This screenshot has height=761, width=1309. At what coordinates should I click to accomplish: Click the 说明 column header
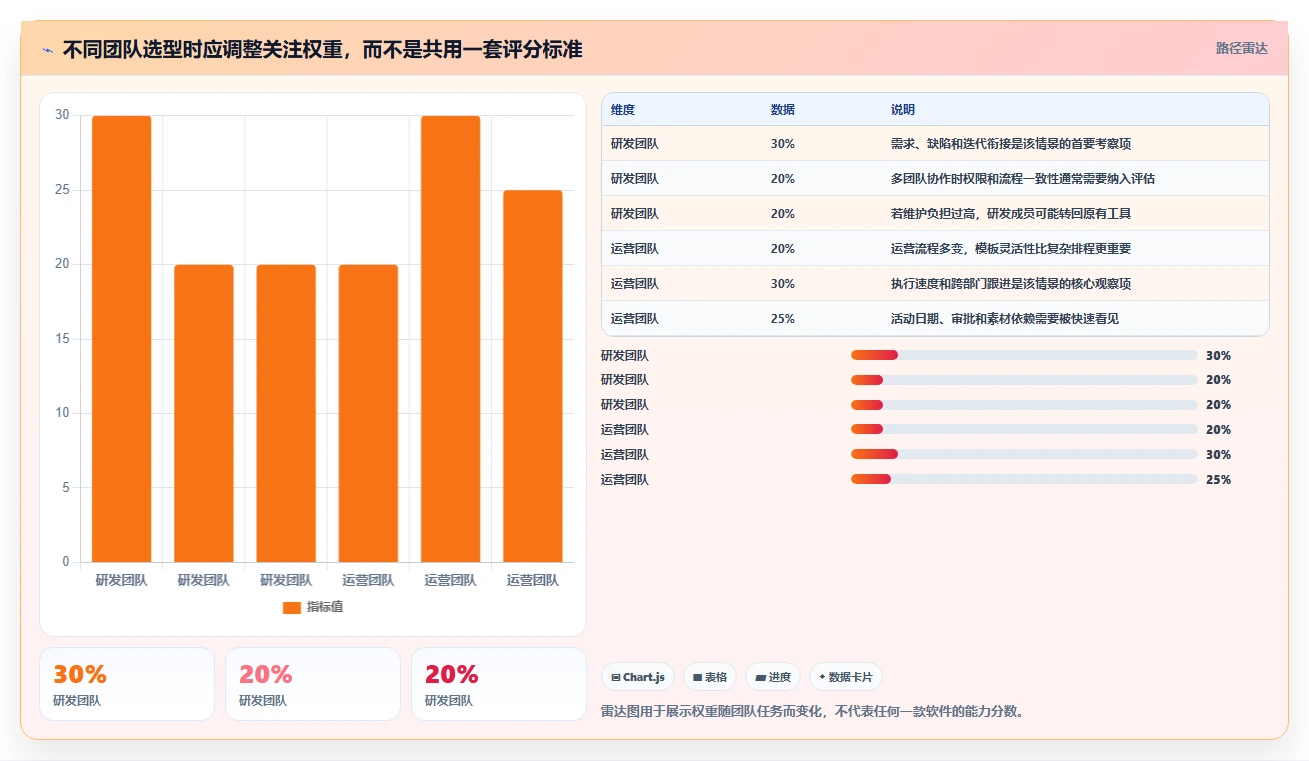tap(903, 110)
